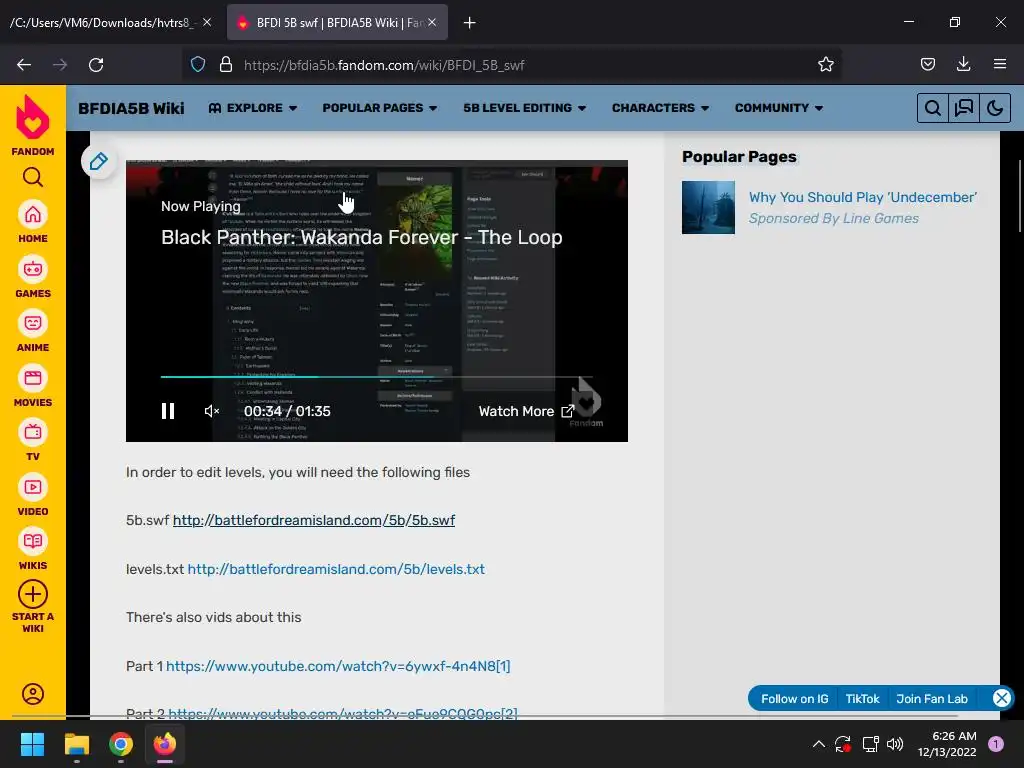
Task: View site security padlock info
Action: click(226, 65)
